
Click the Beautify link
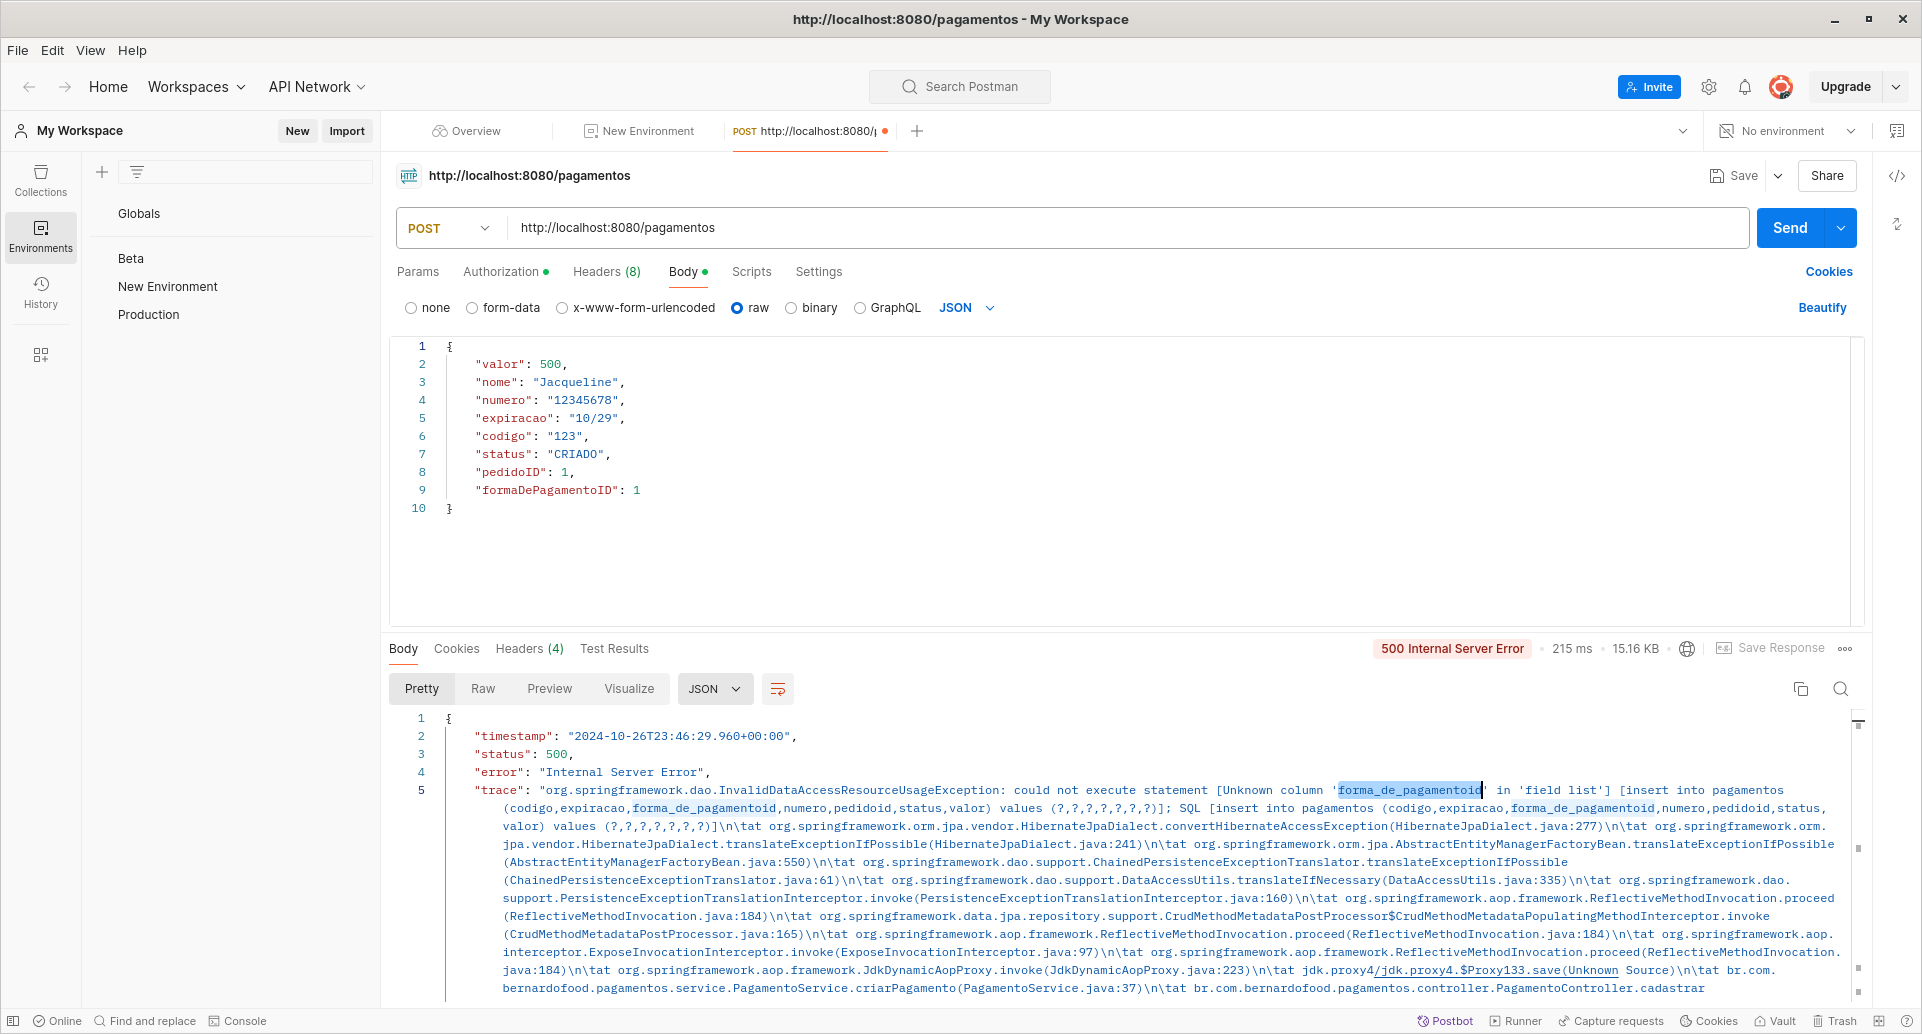[1822, 308]
